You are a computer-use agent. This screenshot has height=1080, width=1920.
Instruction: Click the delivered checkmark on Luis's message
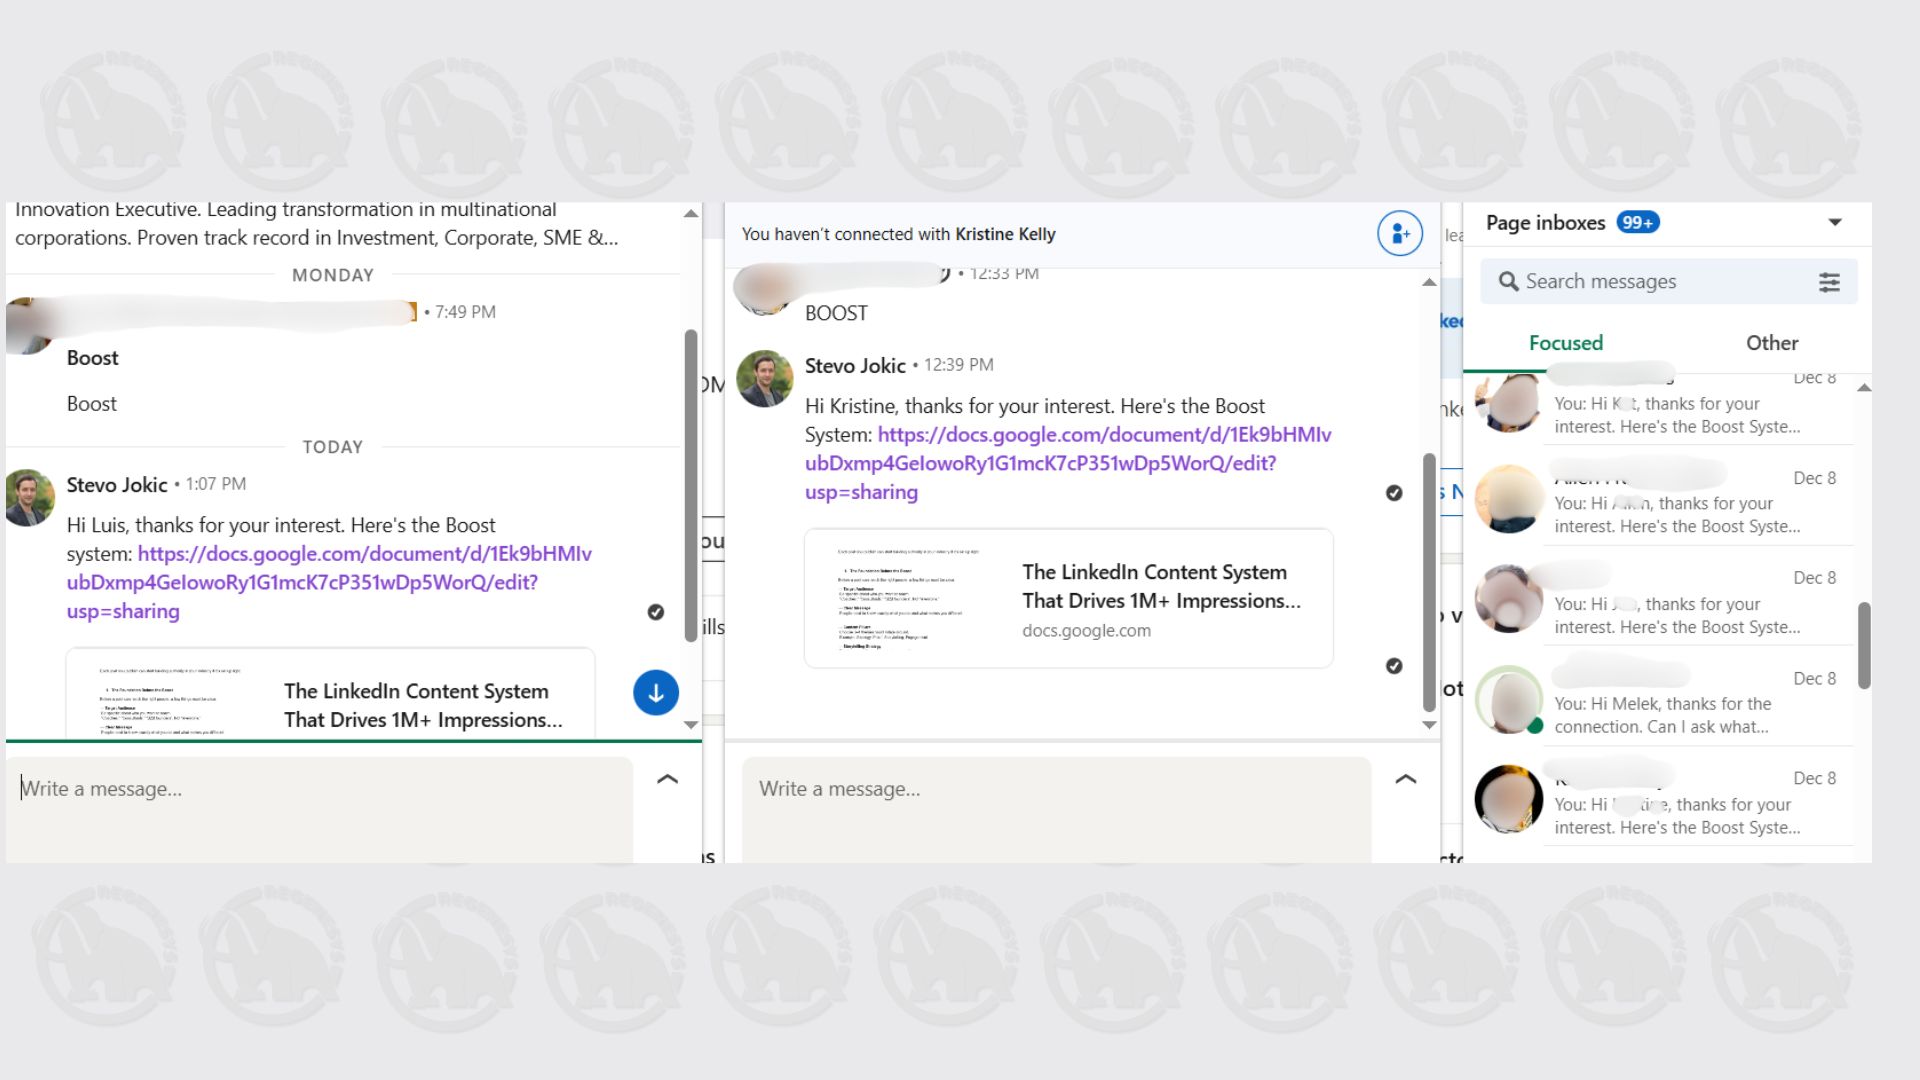(656, 612)
